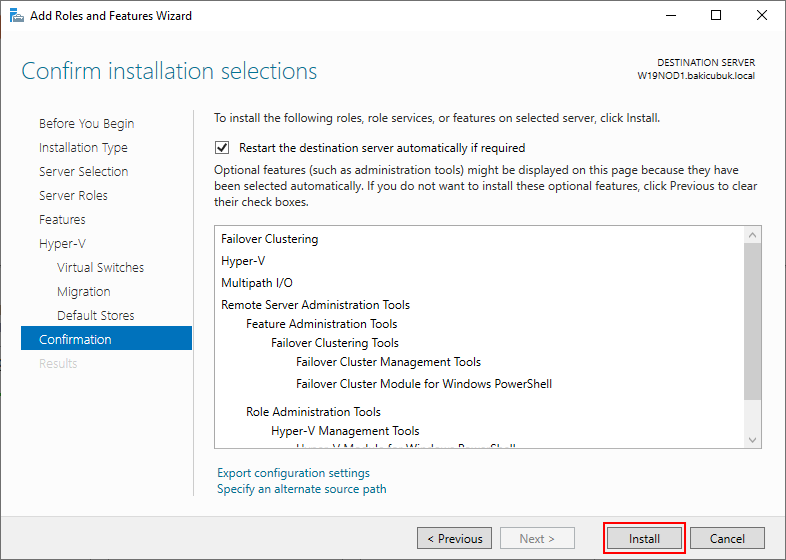Maximize the wizard window
786x560 pixels.
[716, 16]
